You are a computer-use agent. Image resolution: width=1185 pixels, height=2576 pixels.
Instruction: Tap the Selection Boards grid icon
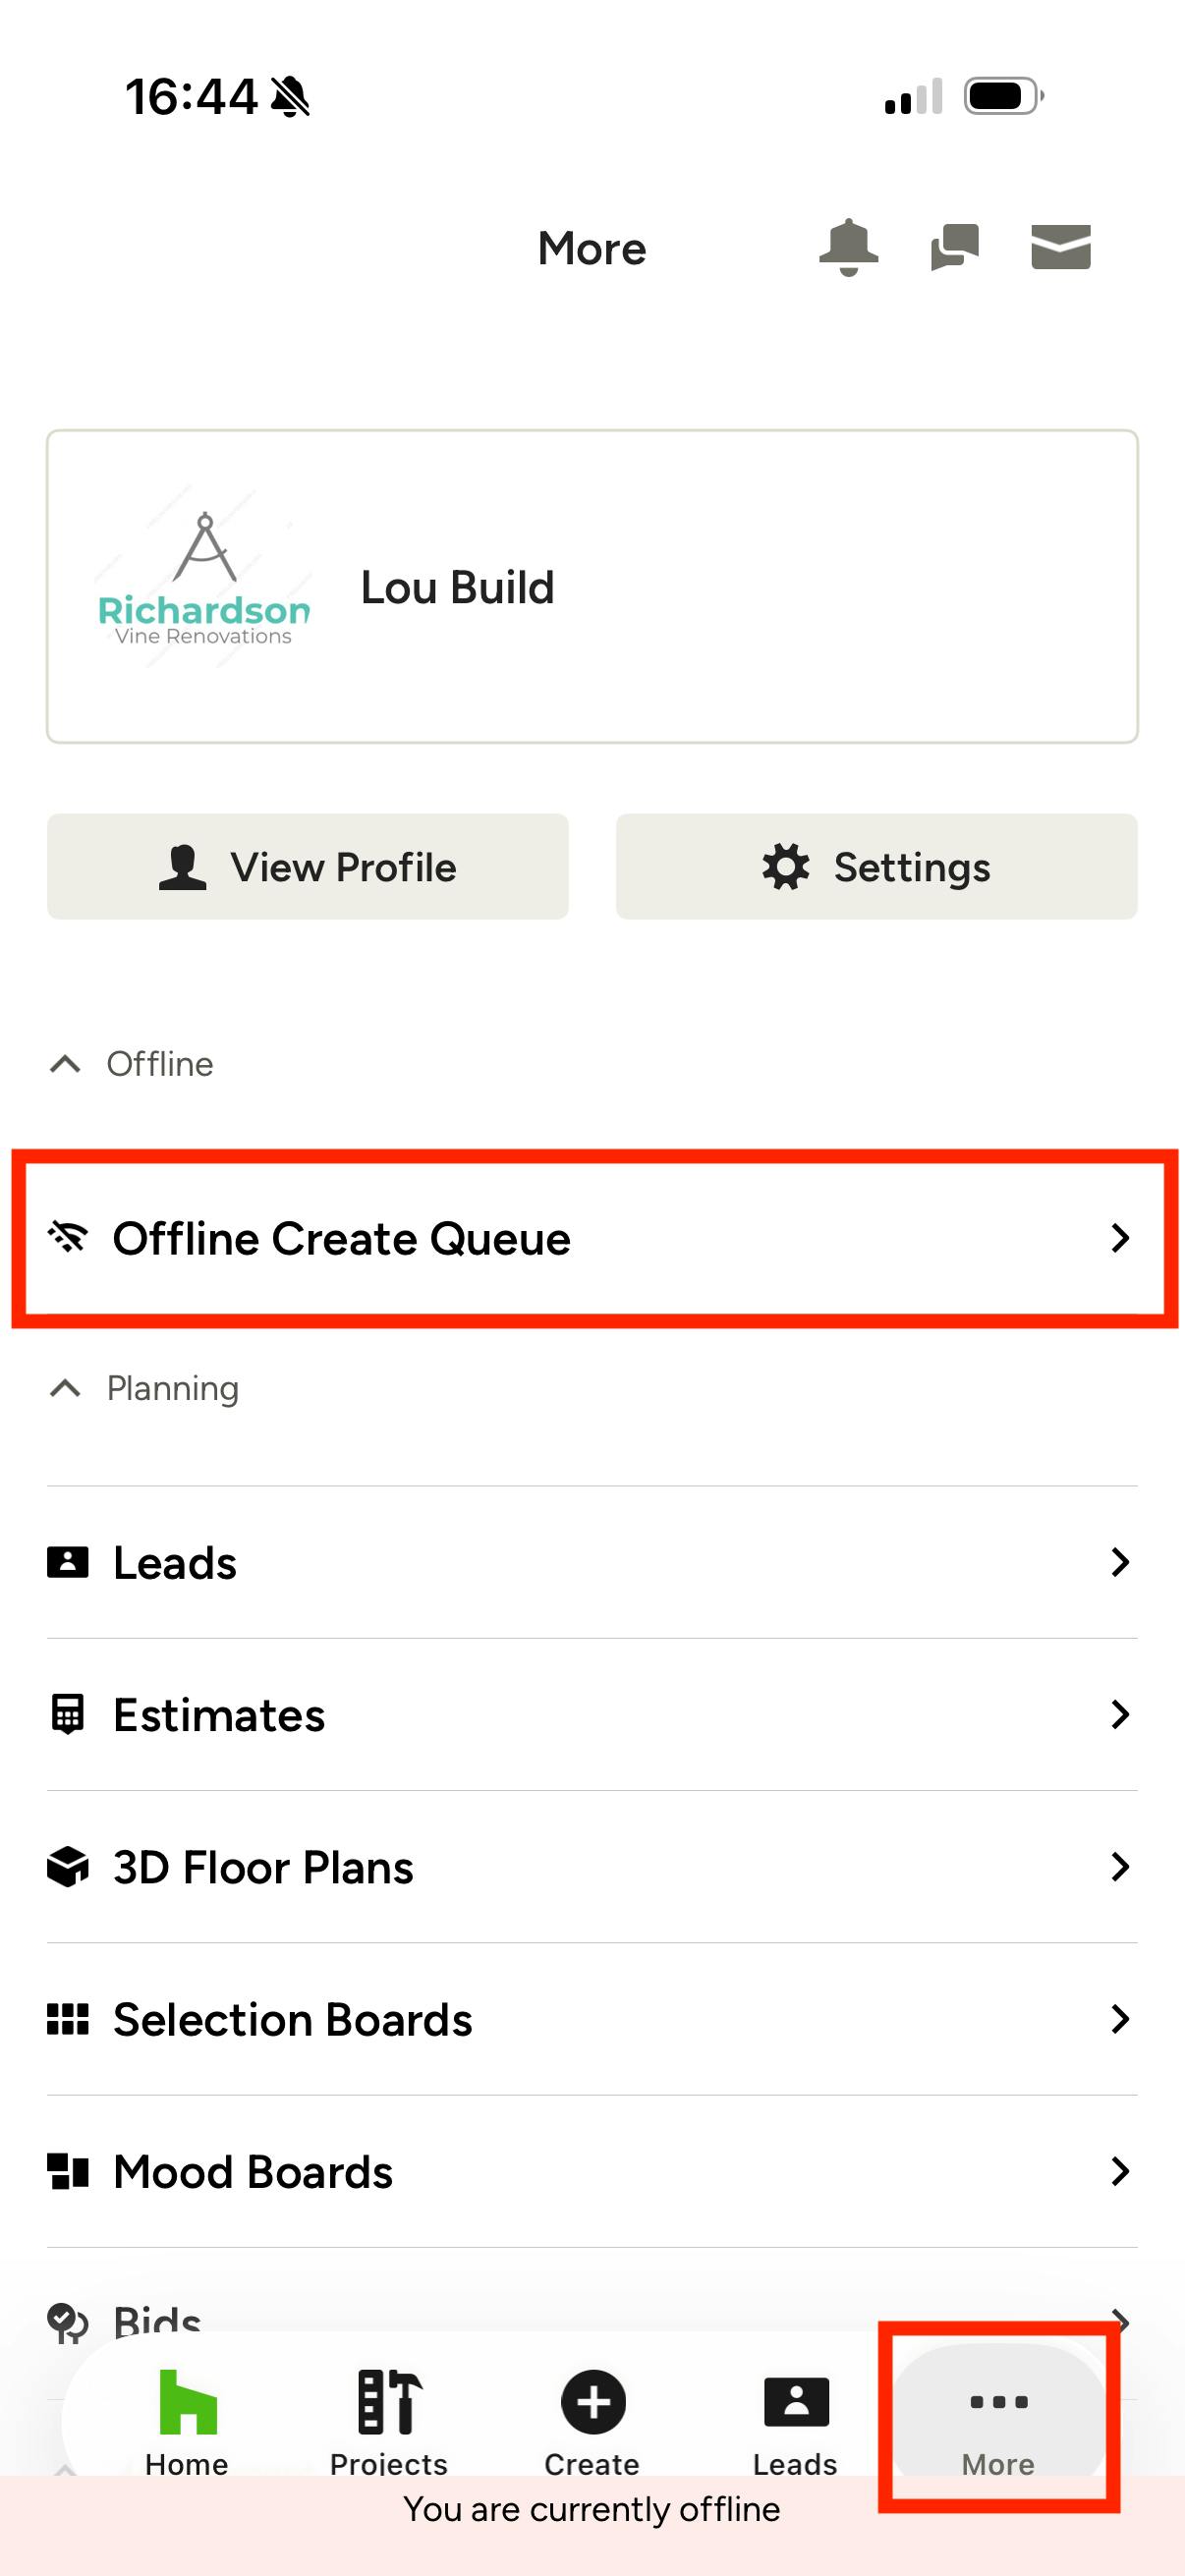(68, 2019)
